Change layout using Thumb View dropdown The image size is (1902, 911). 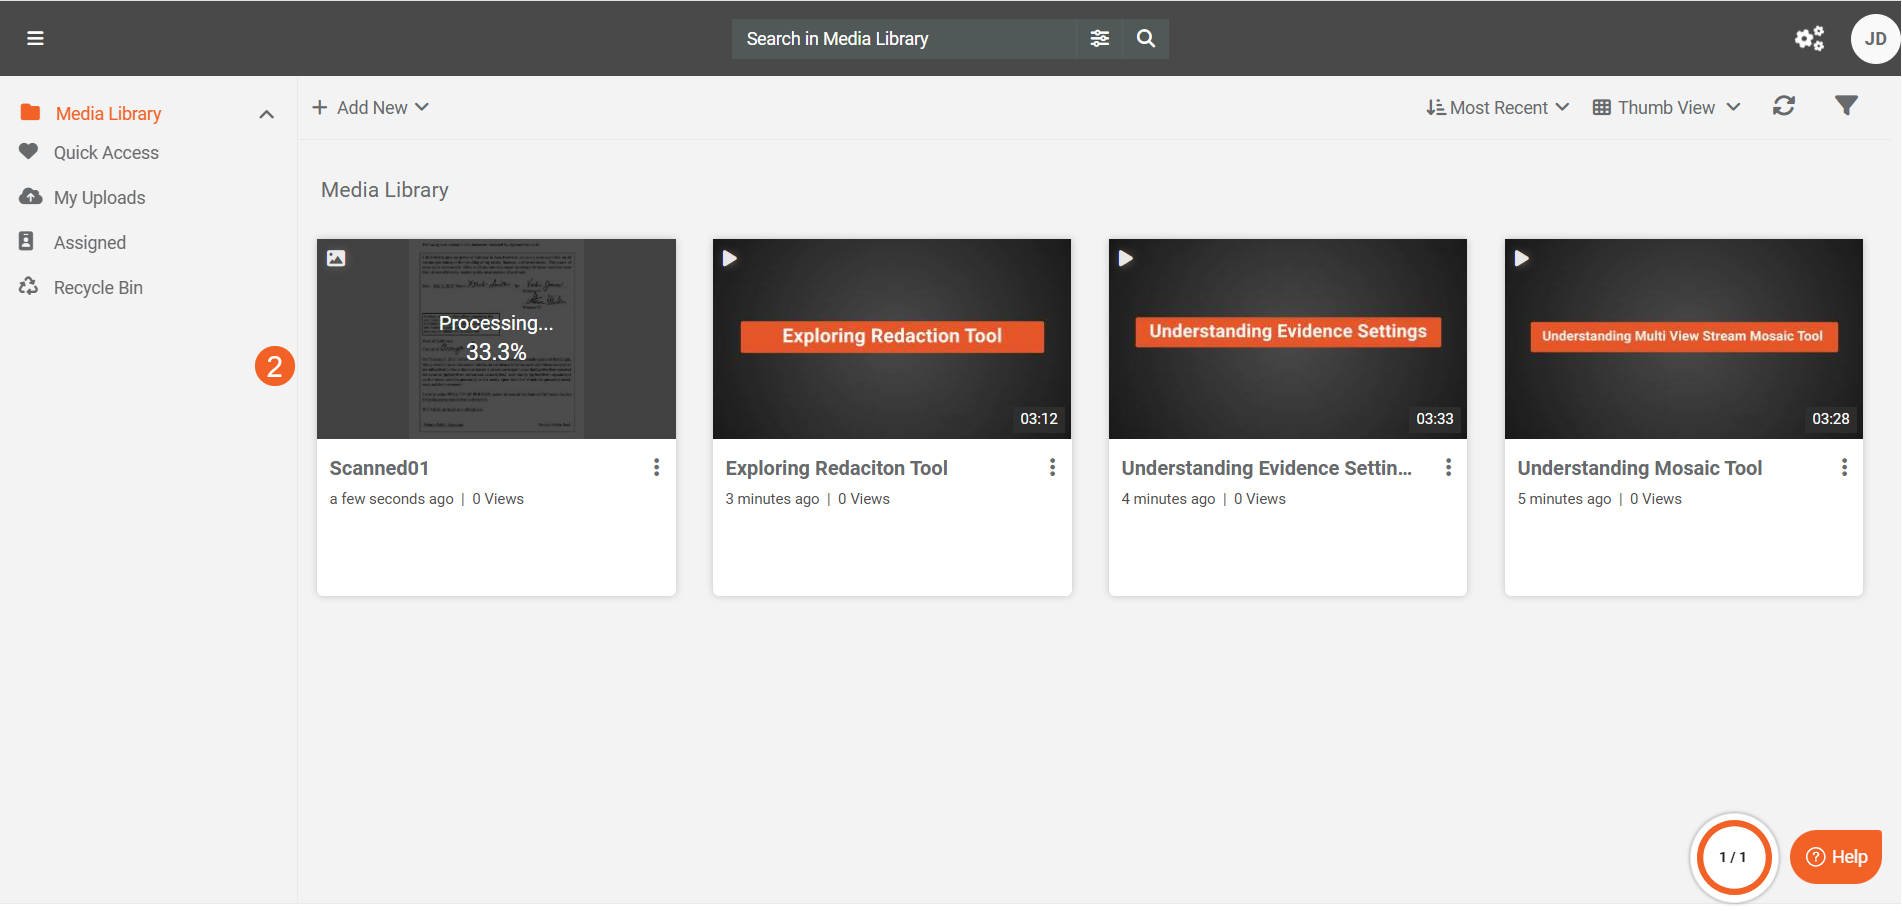tap(1666, 107)
